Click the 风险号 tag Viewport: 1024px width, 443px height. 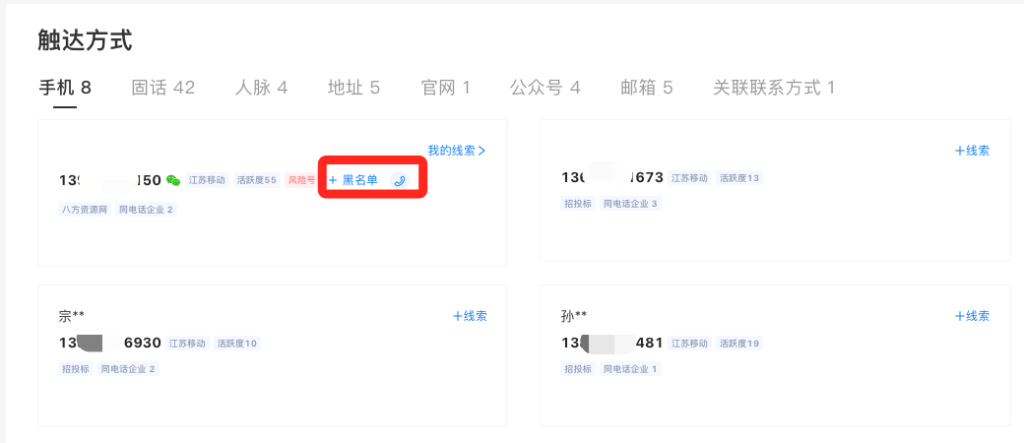click(x=301, y=180)
